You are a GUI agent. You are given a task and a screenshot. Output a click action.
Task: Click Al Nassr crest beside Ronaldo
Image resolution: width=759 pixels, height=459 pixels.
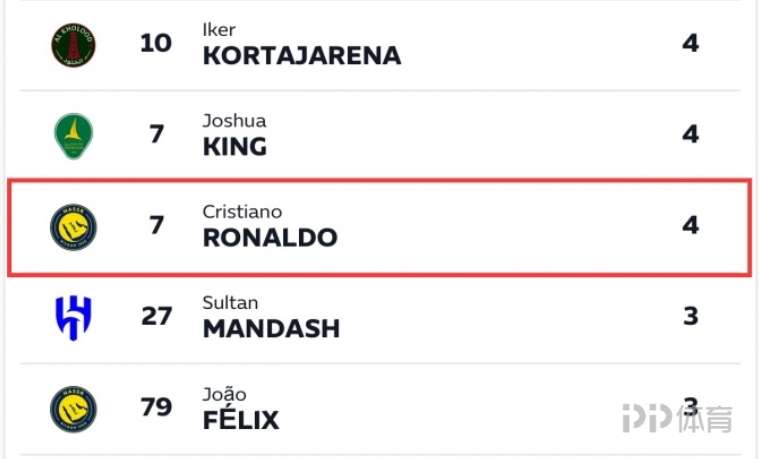pyautogui.click(x=74, y=227)
